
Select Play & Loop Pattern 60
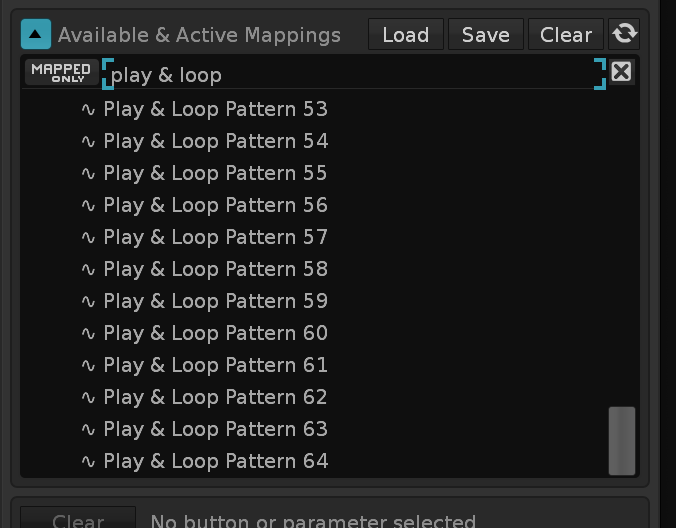pos(215,333)
